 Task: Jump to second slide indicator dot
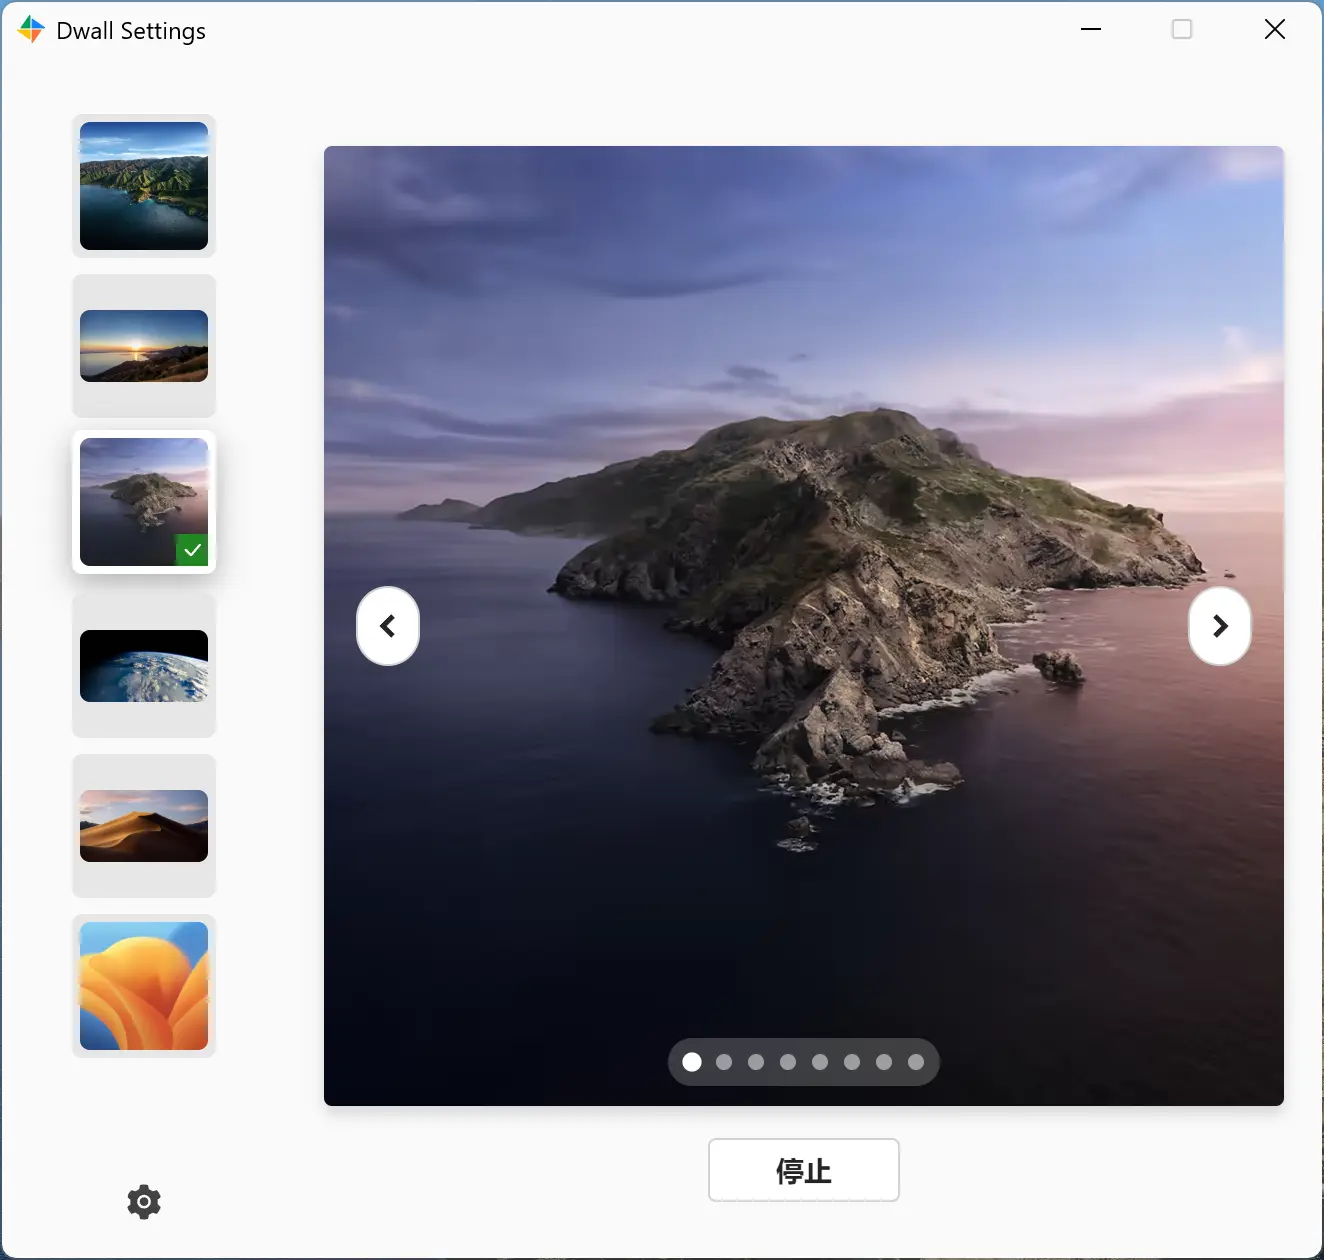tap(724, 1062)
